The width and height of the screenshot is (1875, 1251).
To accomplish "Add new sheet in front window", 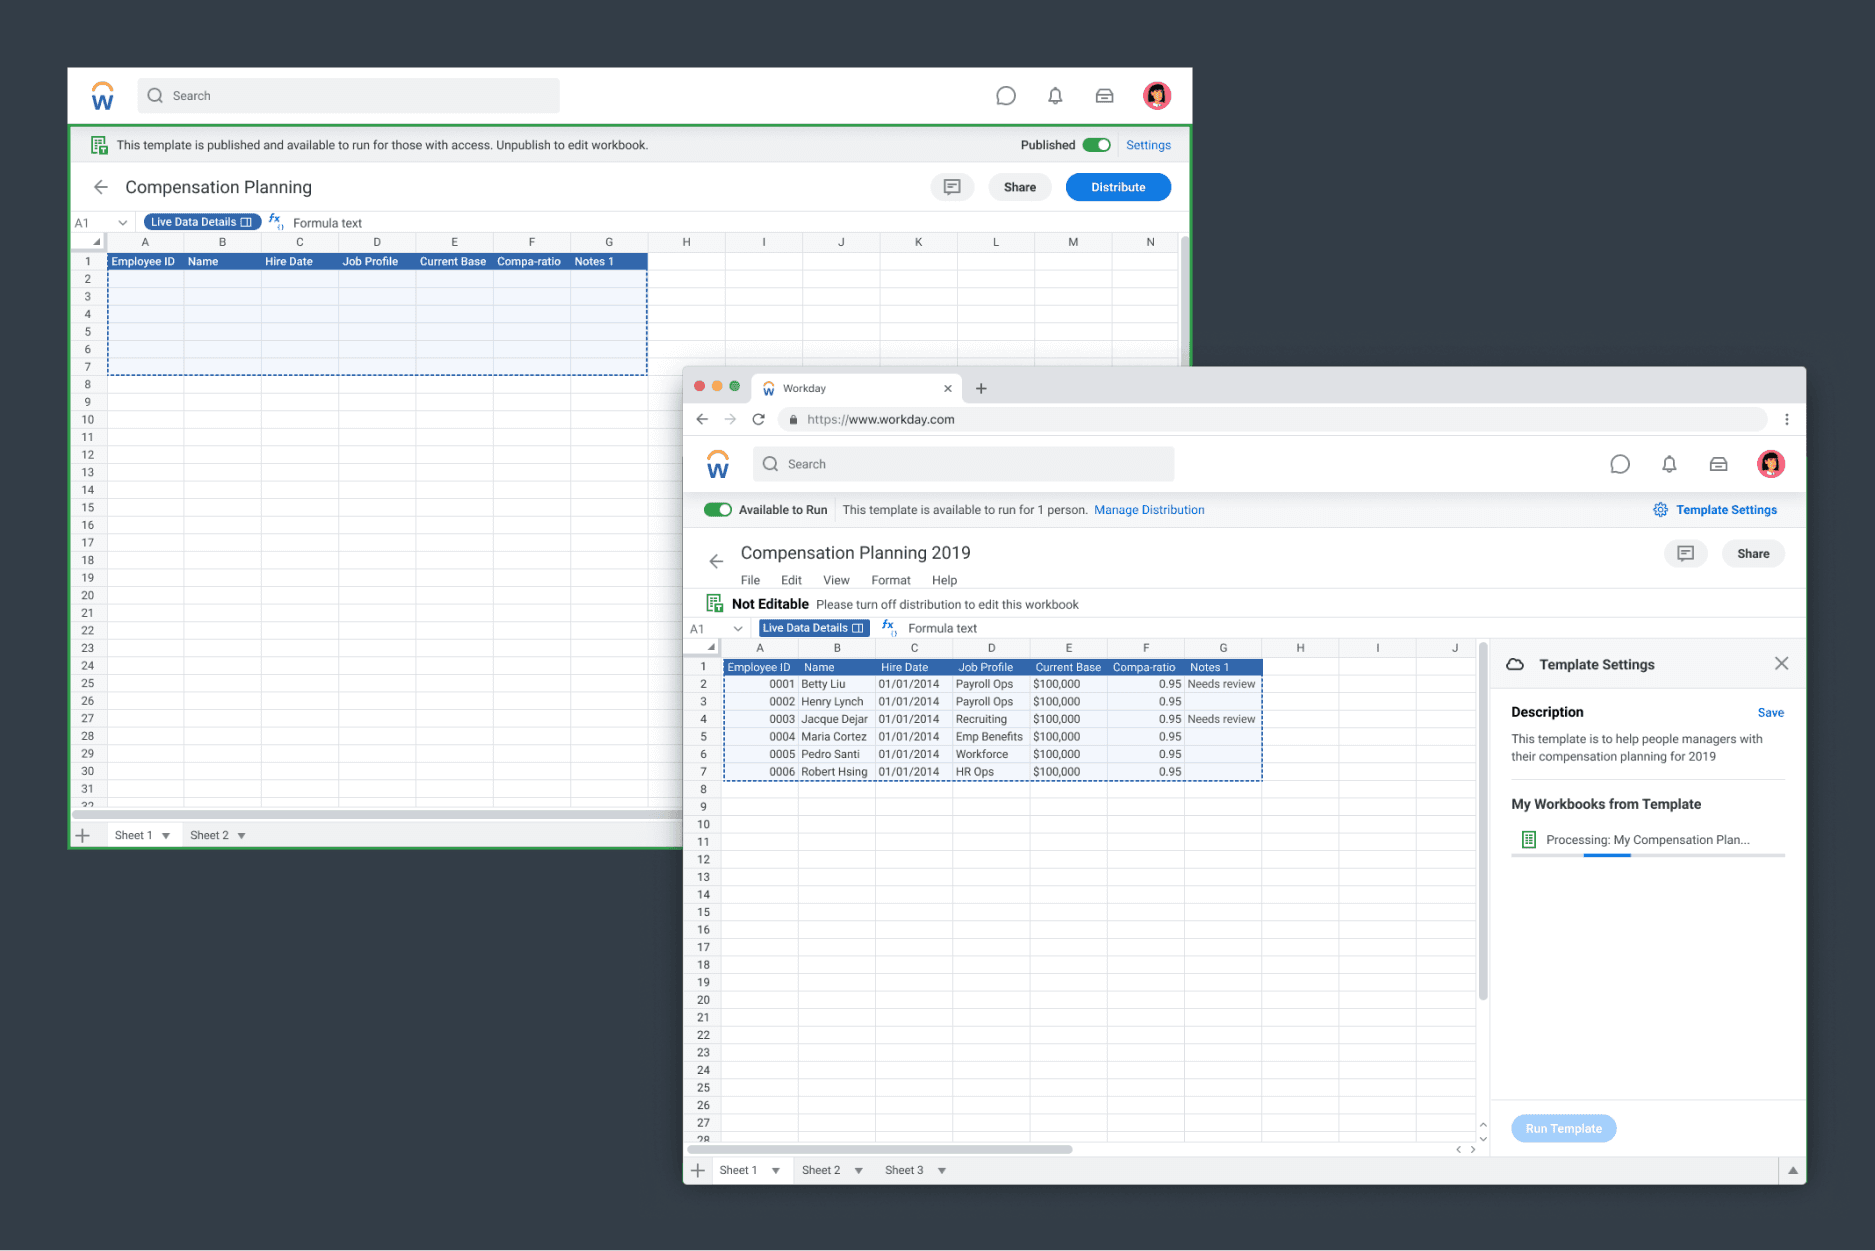I will (x=698, y=1170).
